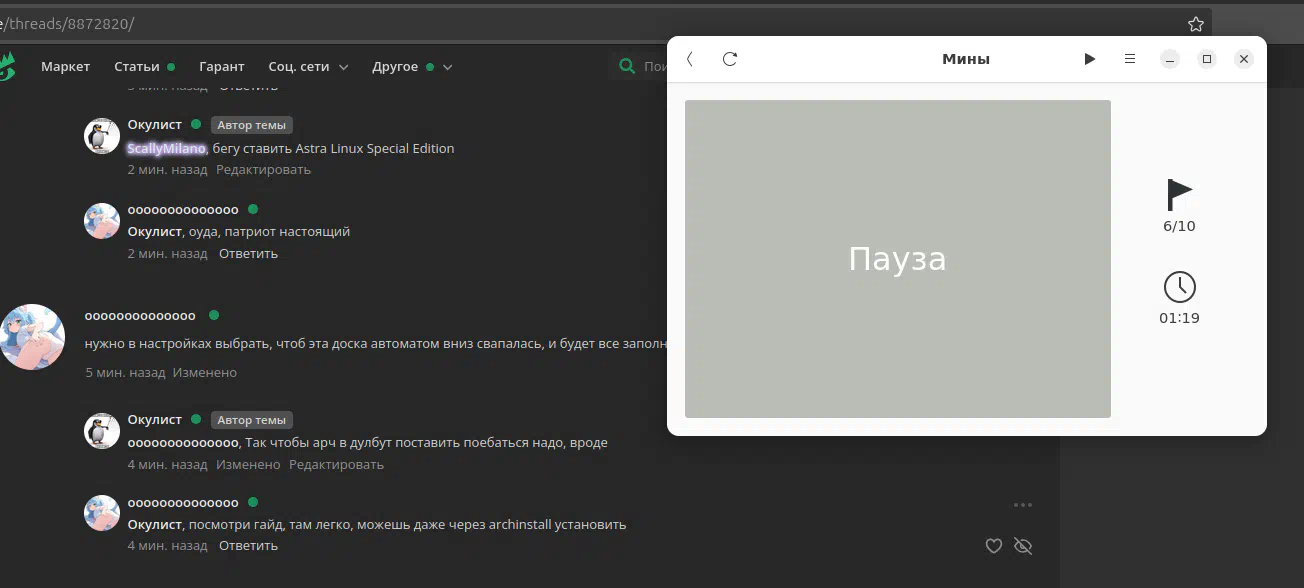Image resolution: width=1304 pixels, height=588 pixels.
Task: Click the clock timer icon
Action: pos(1180,287)
